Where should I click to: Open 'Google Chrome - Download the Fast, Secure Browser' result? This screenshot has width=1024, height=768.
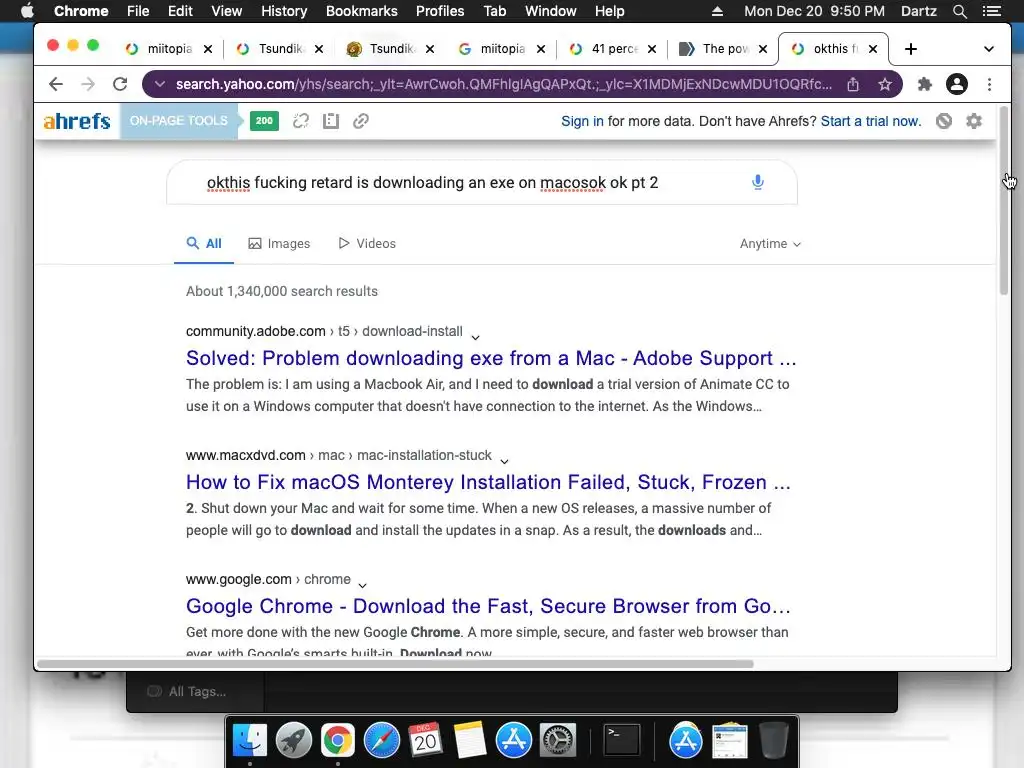[488, 606]
